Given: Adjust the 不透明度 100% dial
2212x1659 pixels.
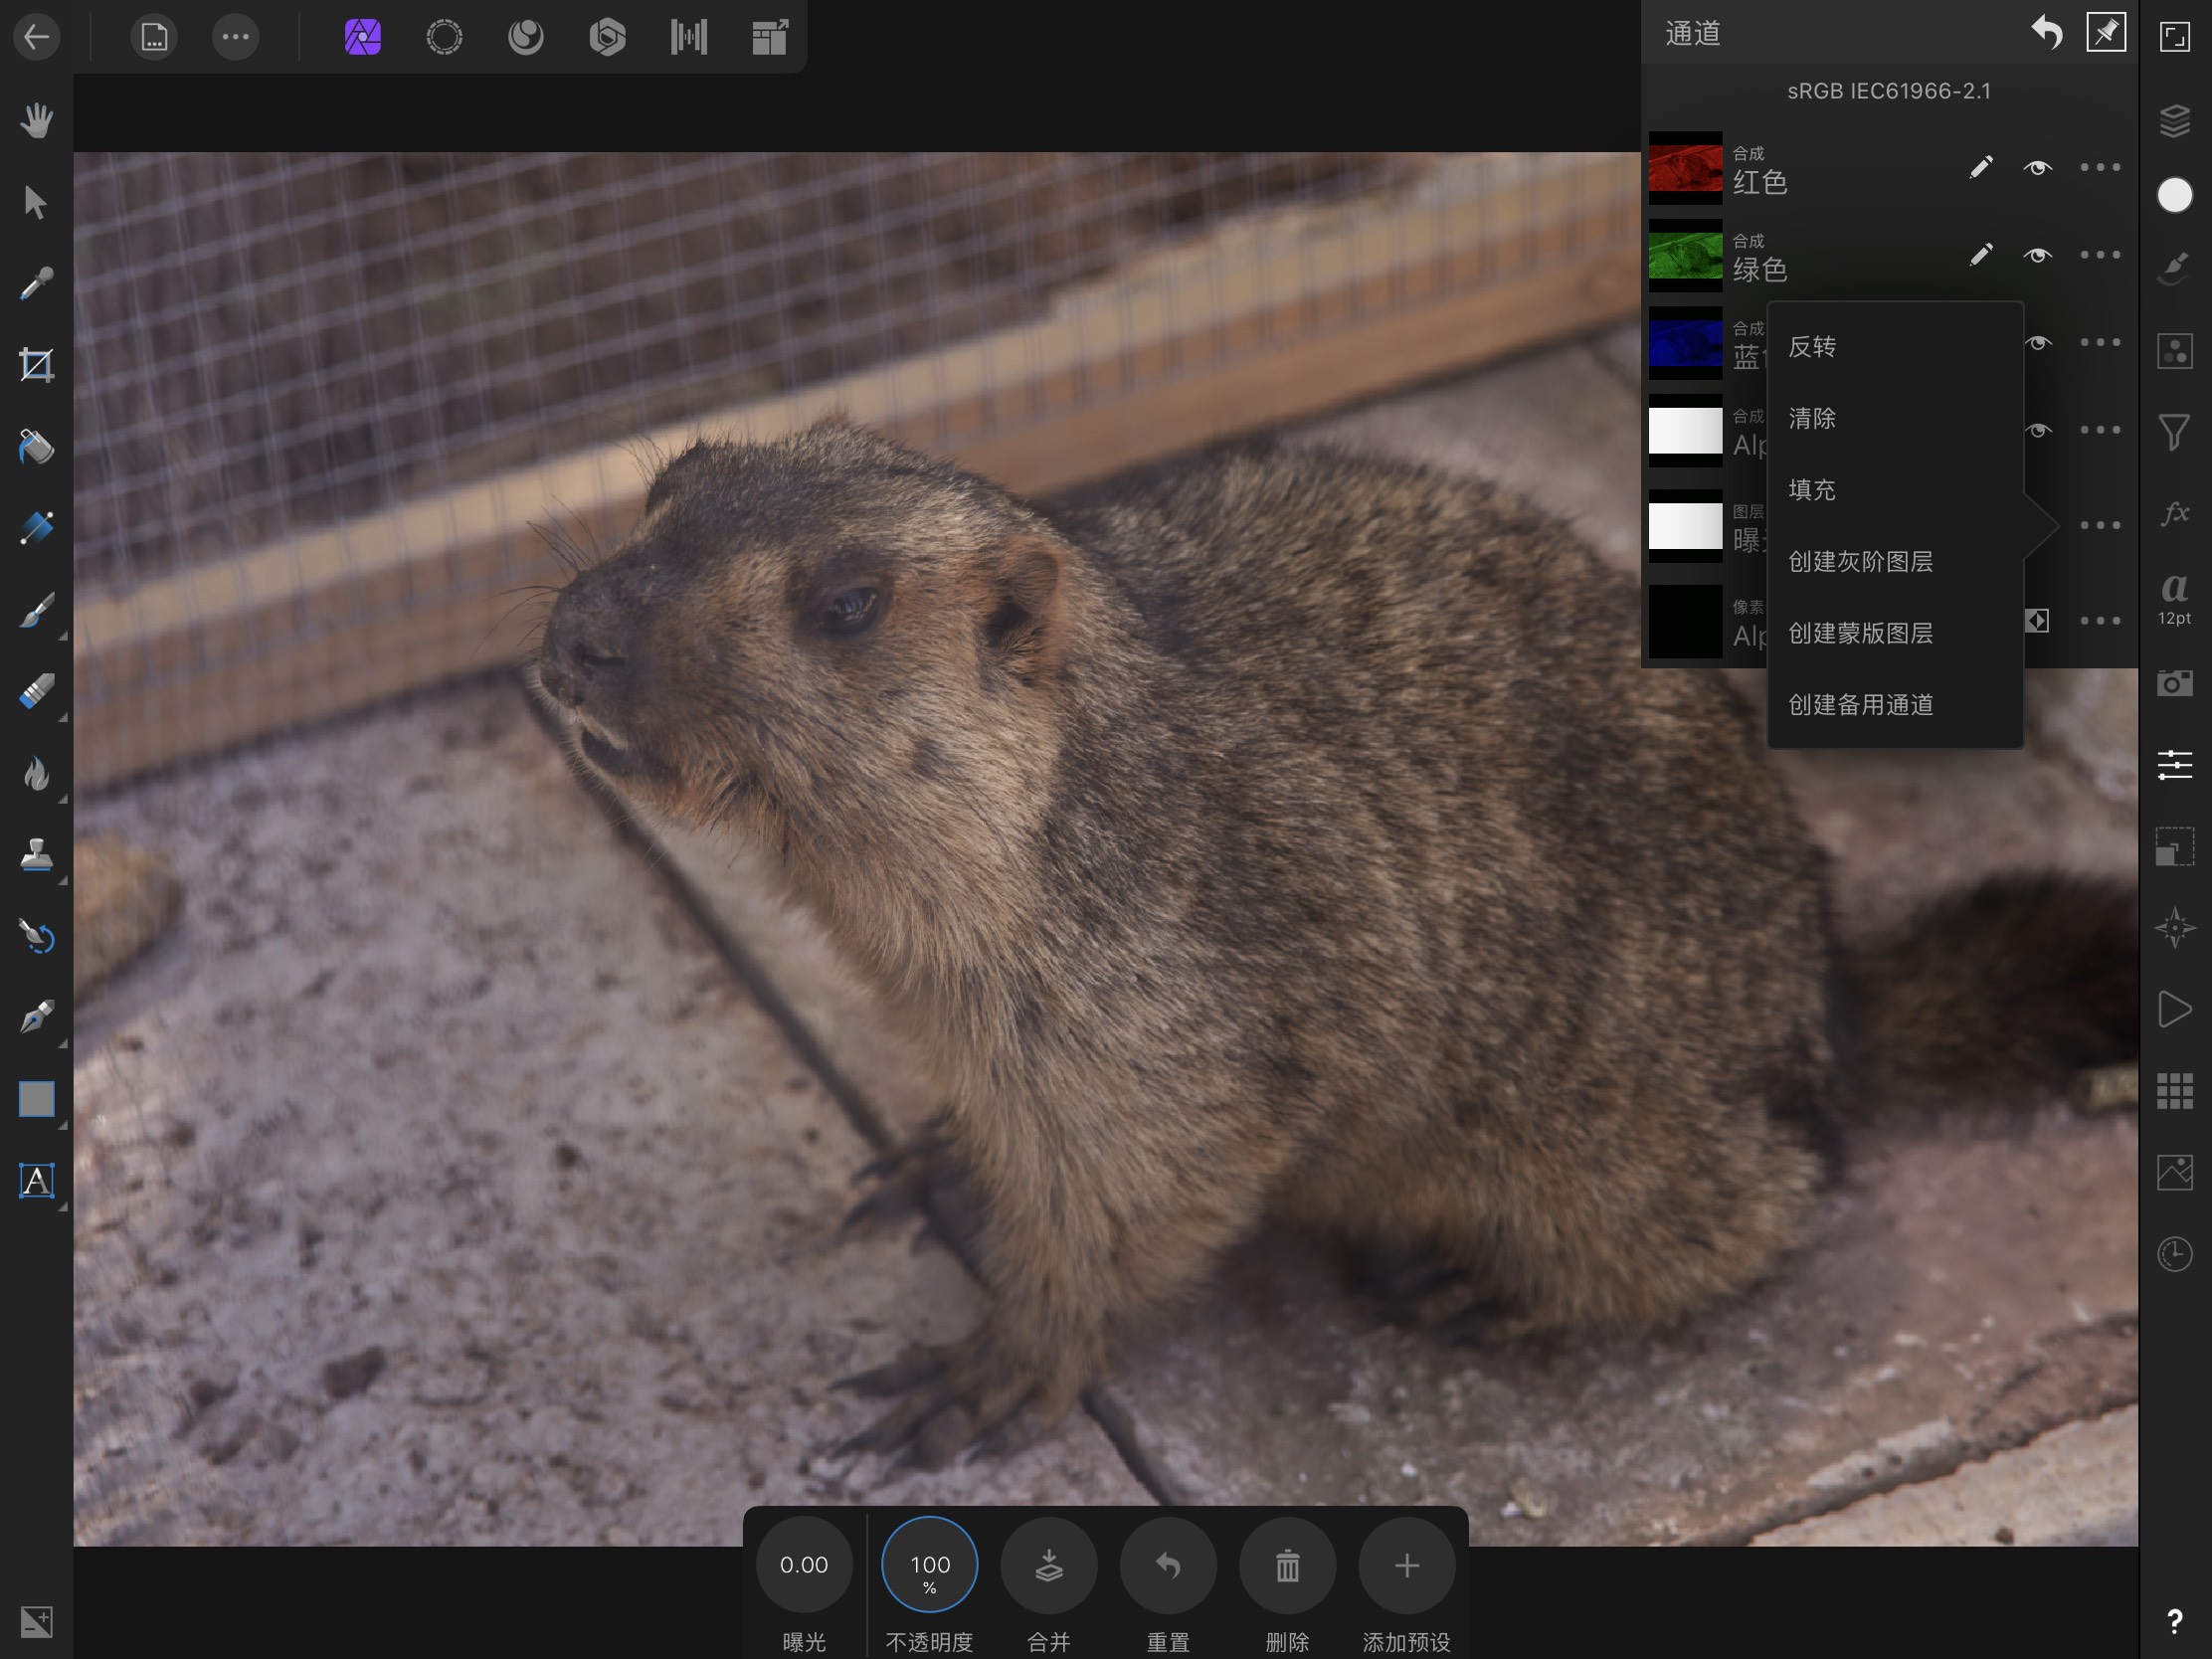Looking at the screenshot, I should tap(929, 1565).
